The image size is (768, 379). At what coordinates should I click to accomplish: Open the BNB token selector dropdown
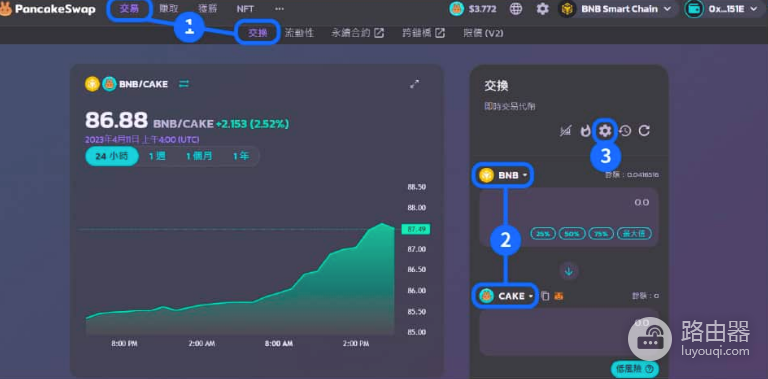[x=504, y=175]
